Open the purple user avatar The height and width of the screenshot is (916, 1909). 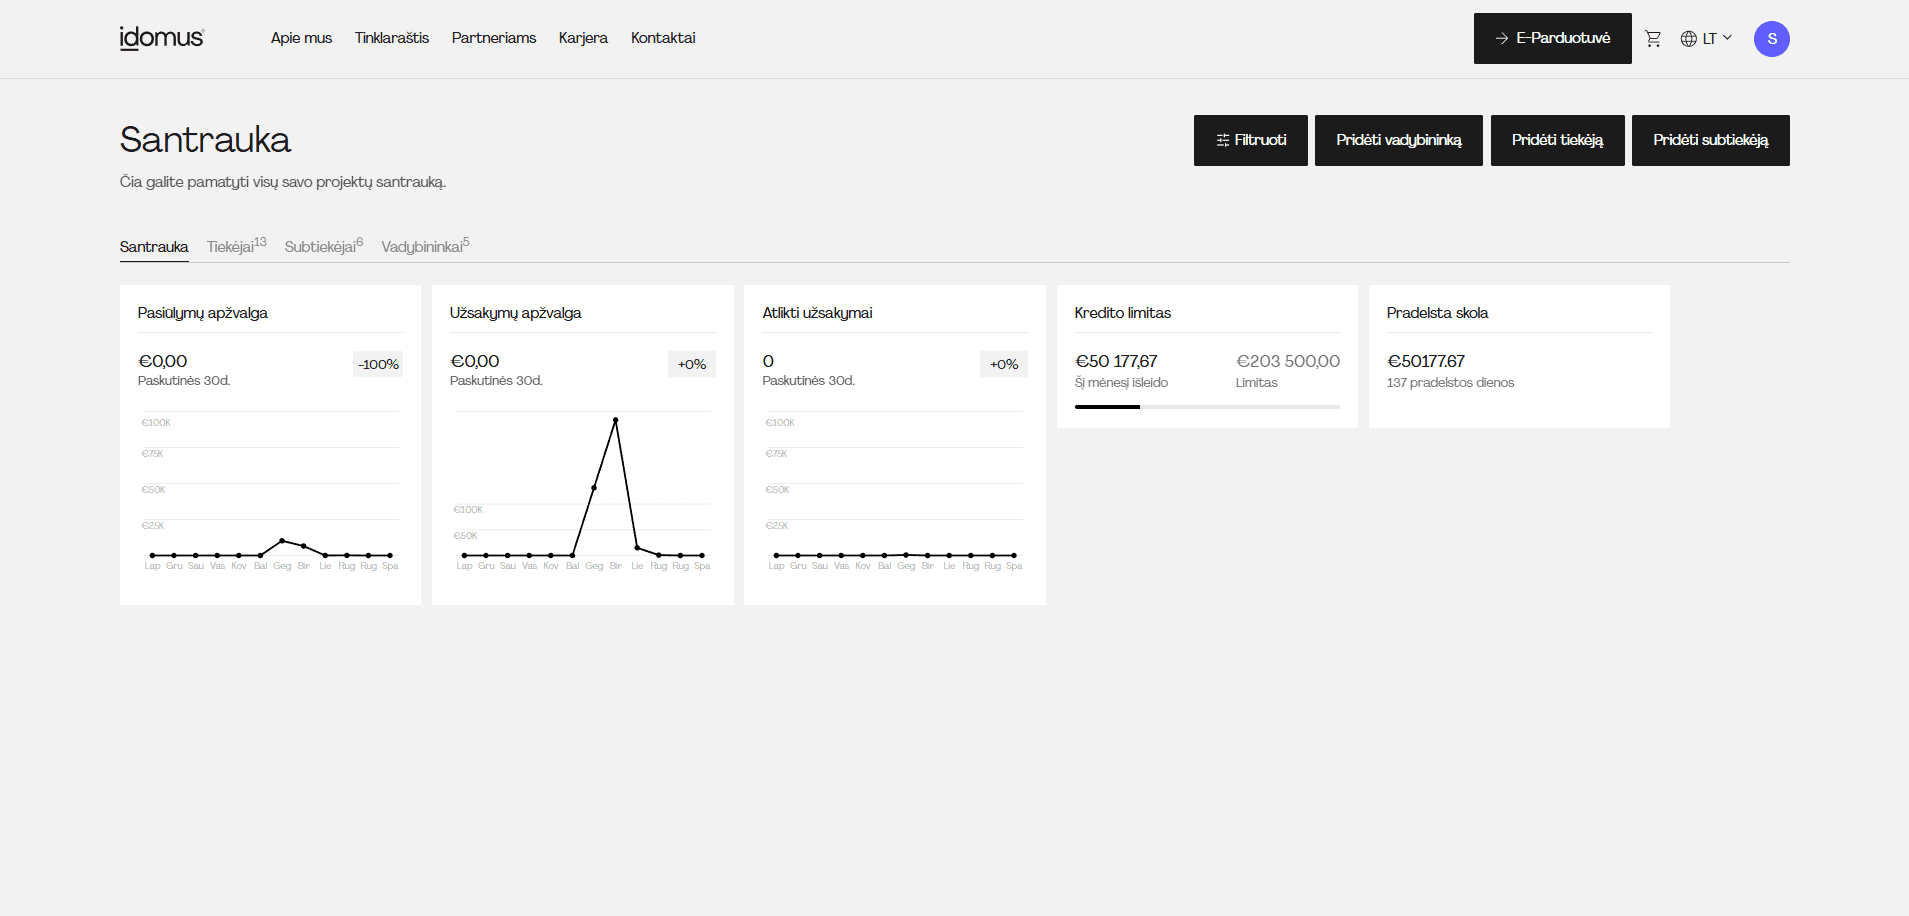[x=1771, y=39]
